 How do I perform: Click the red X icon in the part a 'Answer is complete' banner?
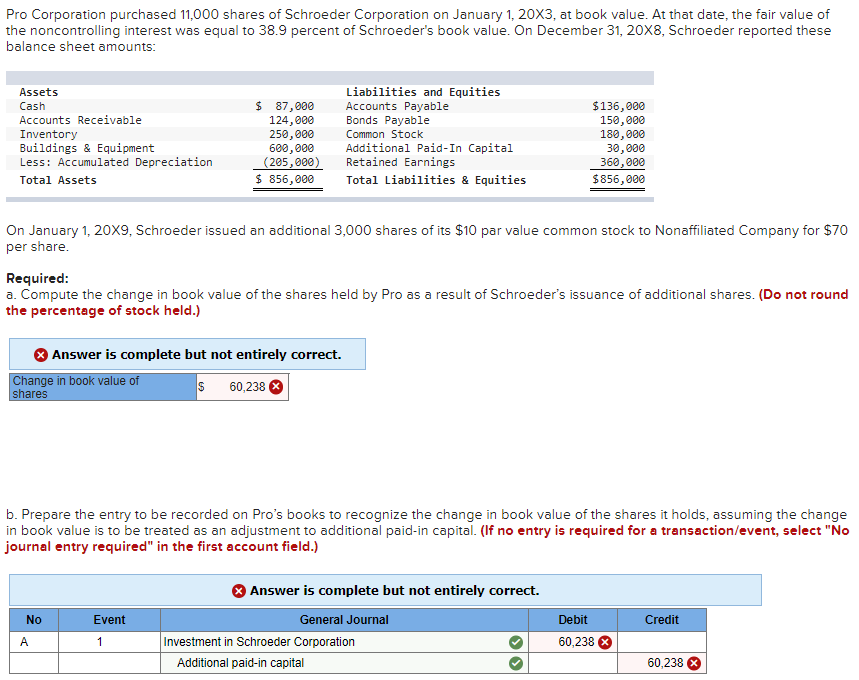click(x=41, y=355)
